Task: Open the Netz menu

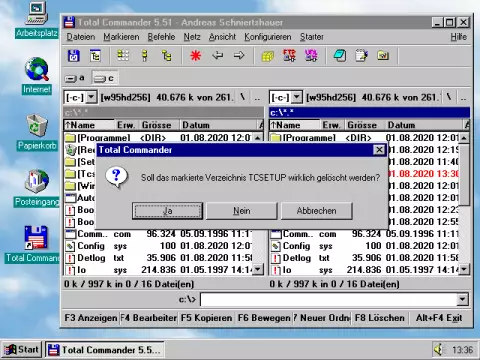Action: [192, 37]
